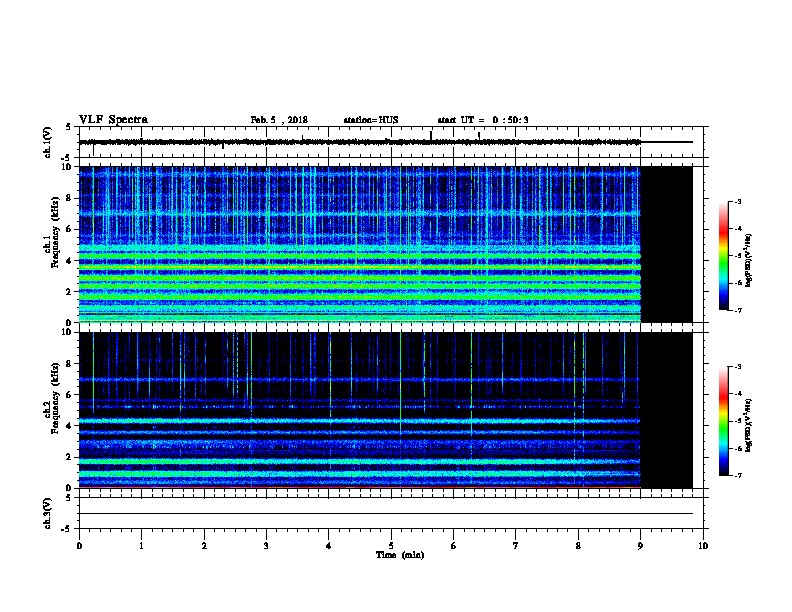Click tick label "7" on the Time axis
792x612 pixels.
click(516, 546)
